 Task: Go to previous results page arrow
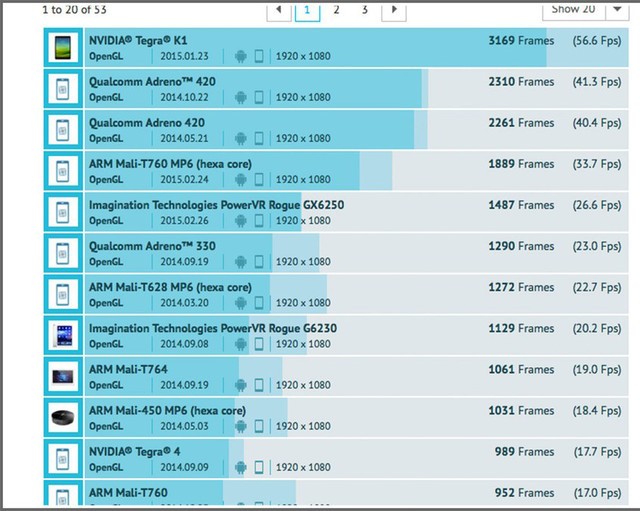(279, 11)
